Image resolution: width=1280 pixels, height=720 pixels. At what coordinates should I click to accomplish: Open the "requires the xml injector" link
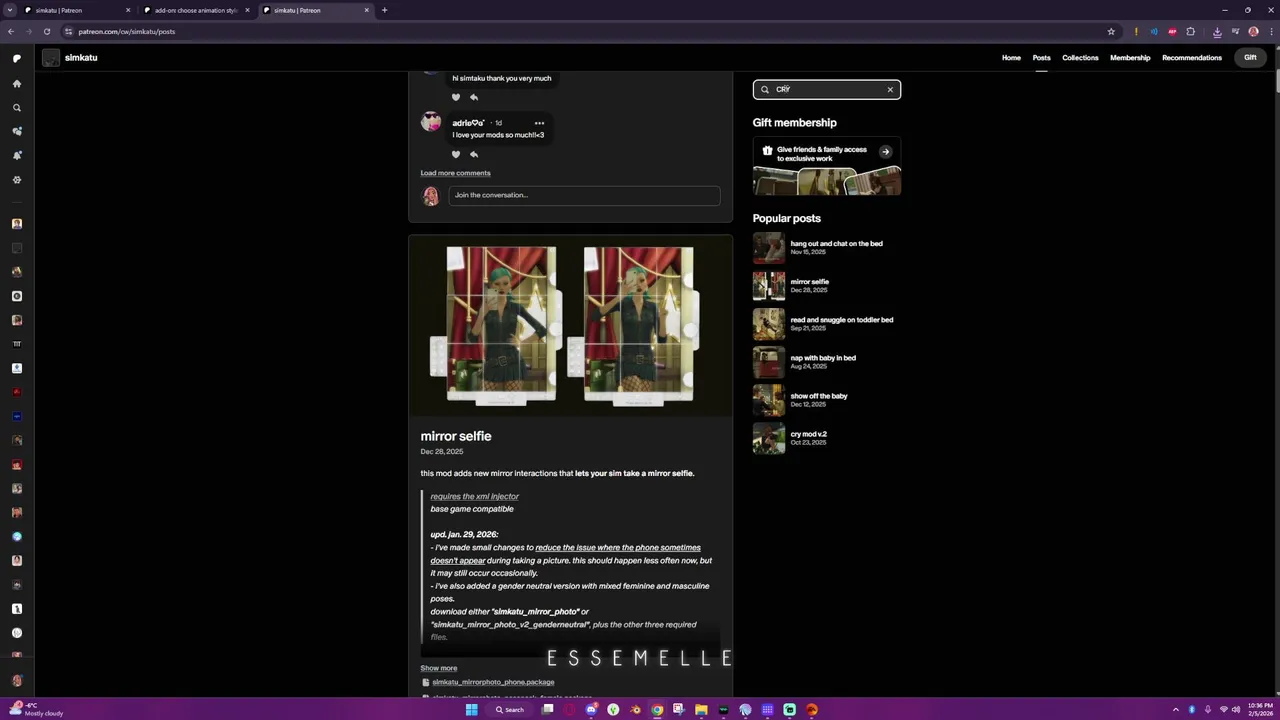(474, 496)
